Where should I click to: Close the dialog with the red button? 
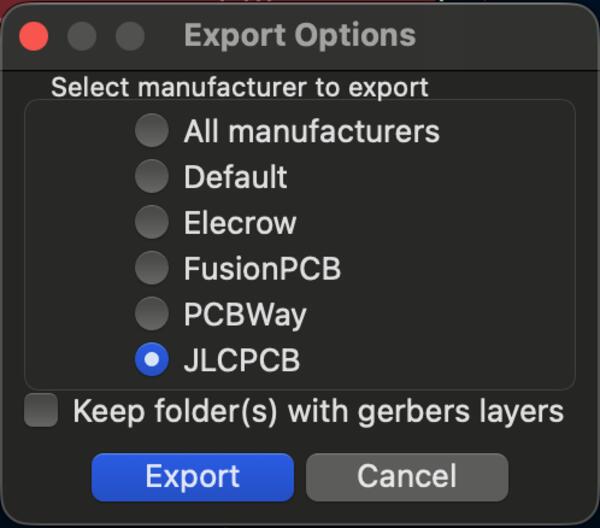coord(35,36)
